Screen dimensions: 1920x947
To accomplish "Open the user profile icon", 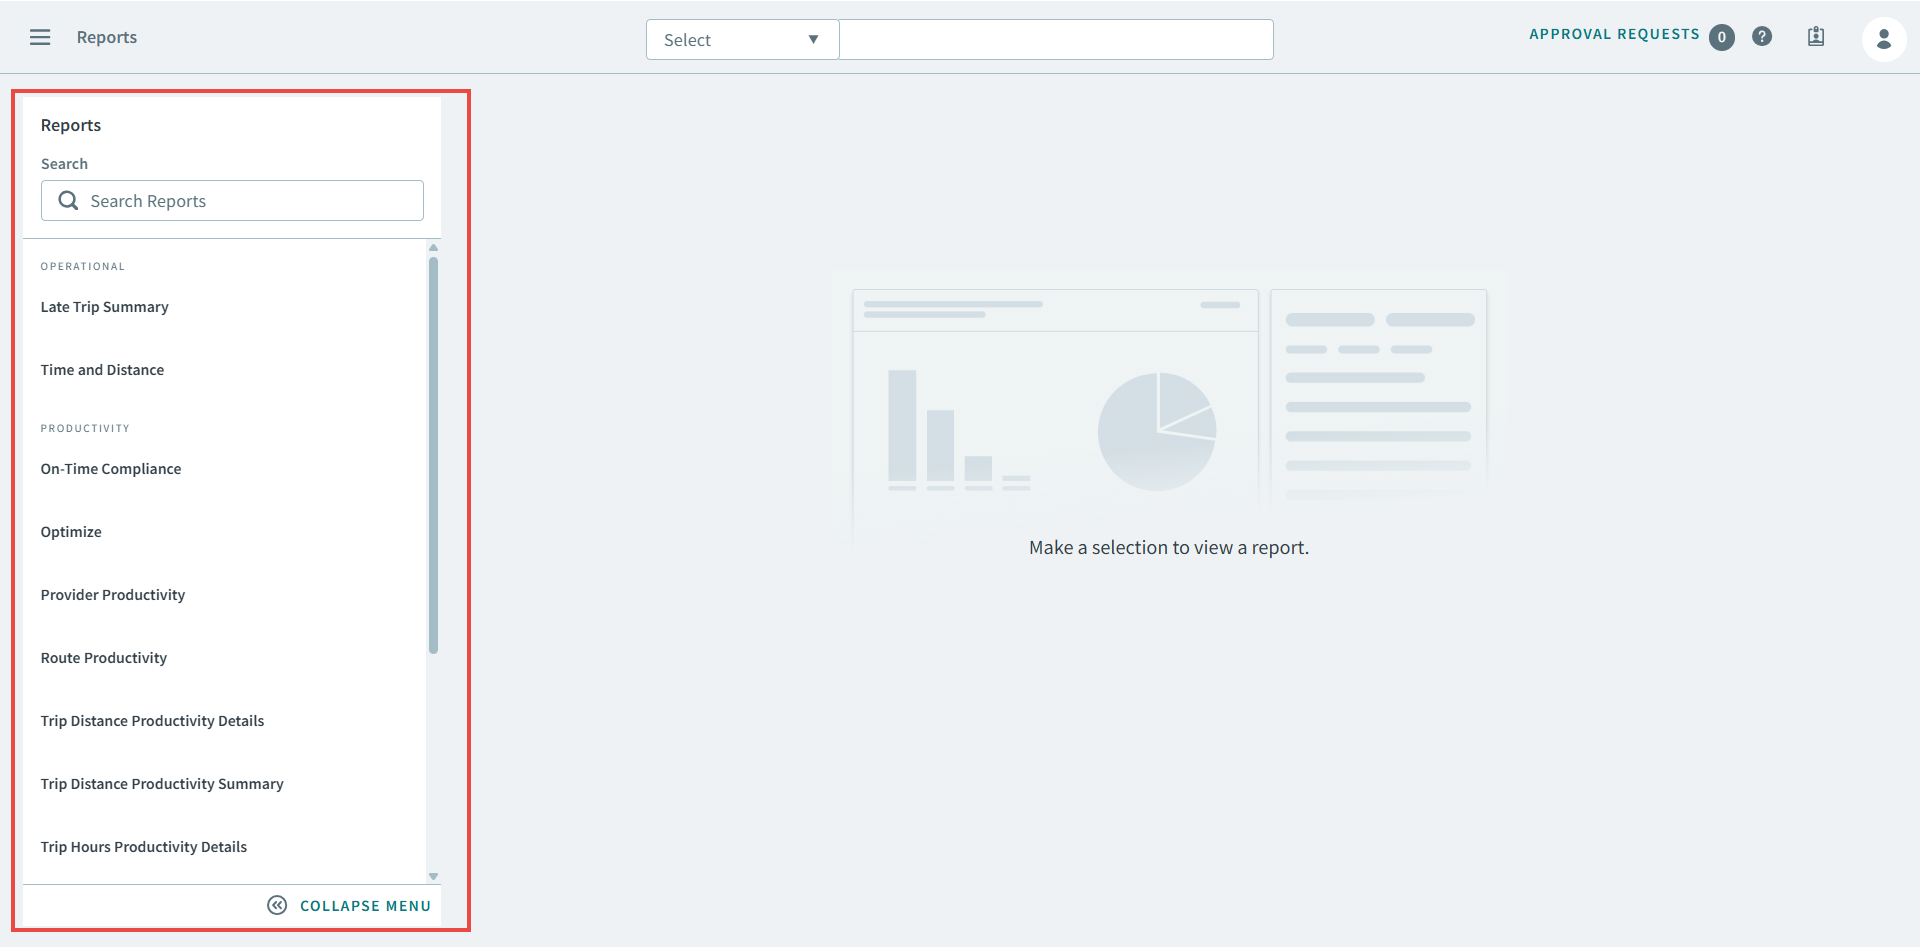I will [x=1884, y=39].
